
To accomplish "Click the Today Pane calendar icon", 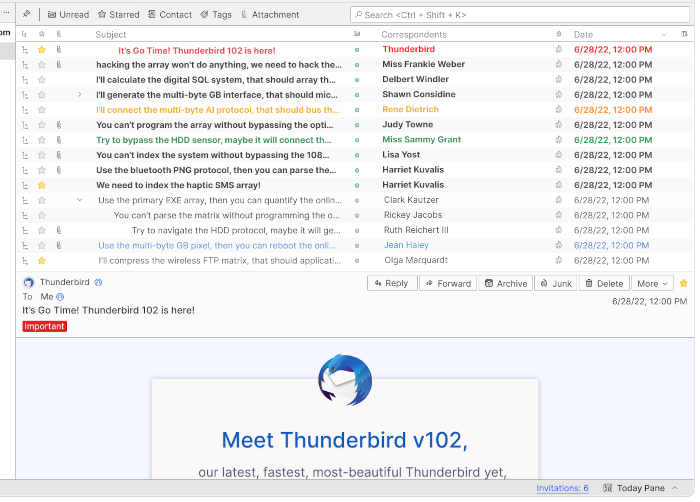I will (x=607, y=488).
